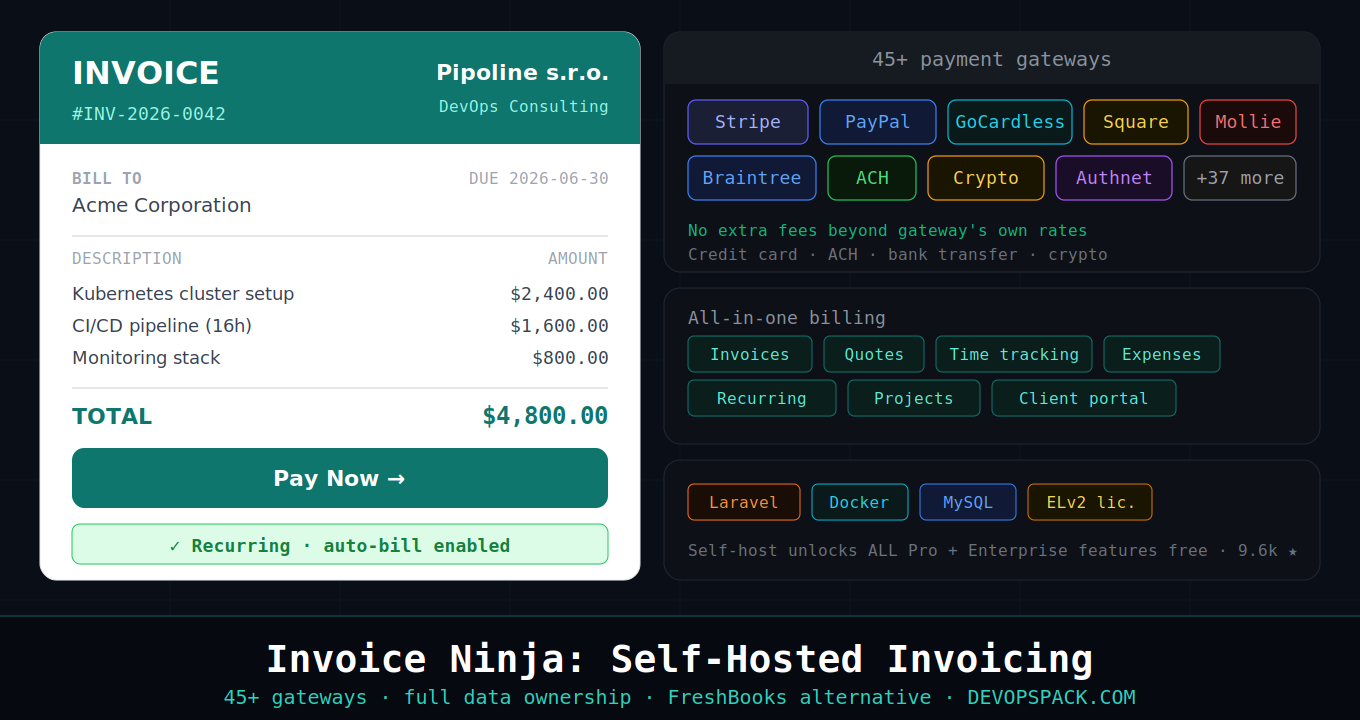Click the $4,800.00 total amount
The height and width of the screenshot is (720, 1360).
[545, 416]
